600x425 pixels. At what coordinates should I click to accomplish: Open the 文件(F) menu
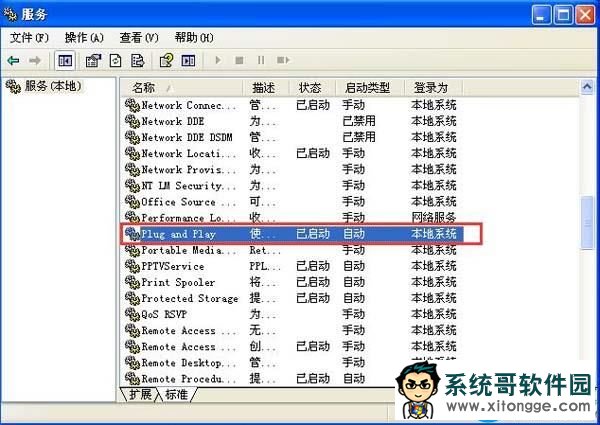pos(29,37)
